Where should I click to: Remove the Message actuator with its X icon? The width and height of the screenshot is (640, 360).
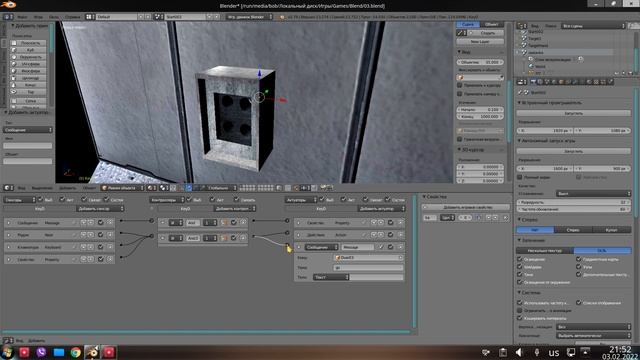(400, 247)
